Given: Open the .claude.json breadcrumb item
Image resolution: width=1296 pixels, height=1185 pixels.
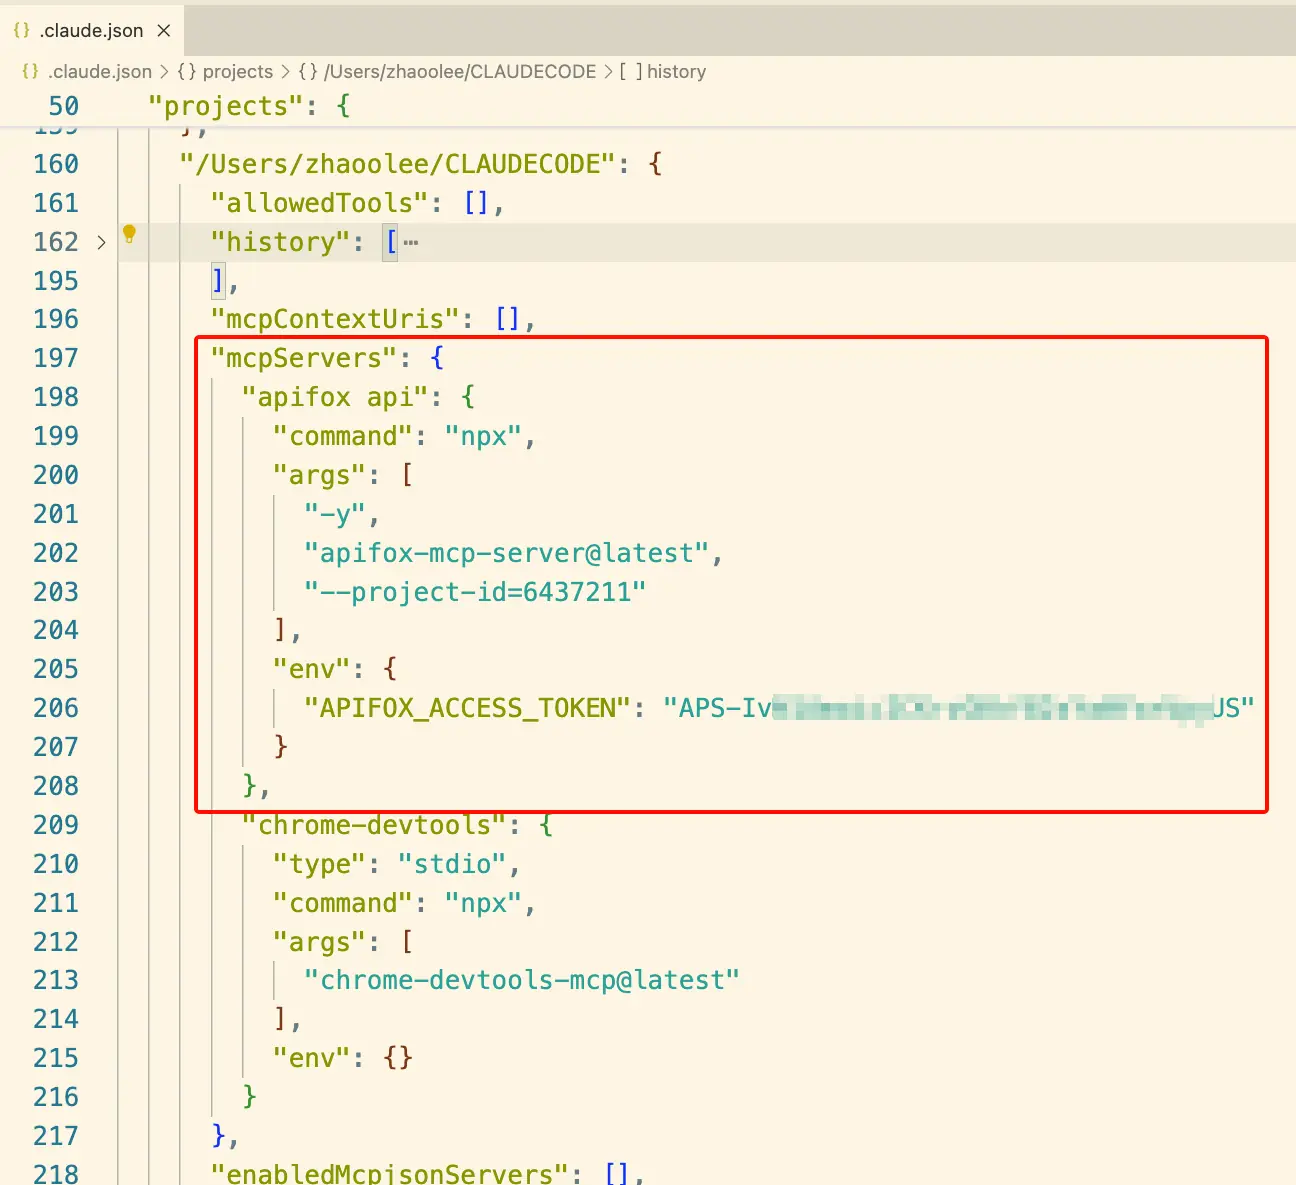Looking at the screenshot, I should [99, 72].
